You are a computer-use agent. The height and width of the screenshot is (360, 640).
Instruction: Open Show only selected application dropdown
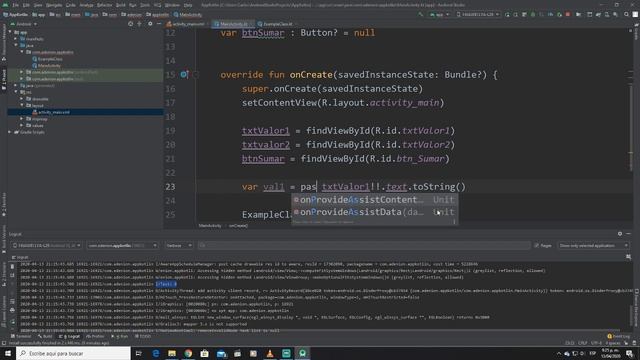[x=593, y=245]
